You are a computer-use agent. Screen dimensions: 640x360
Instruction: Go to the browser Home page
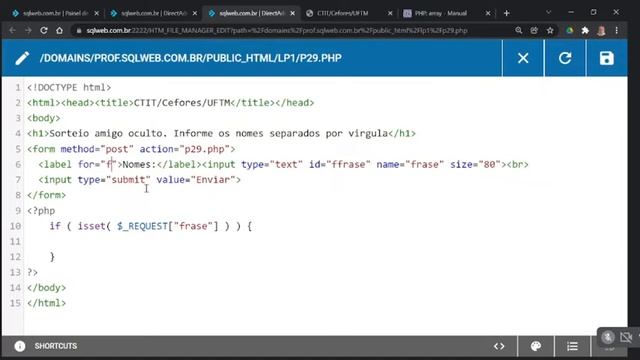point(59,30)
